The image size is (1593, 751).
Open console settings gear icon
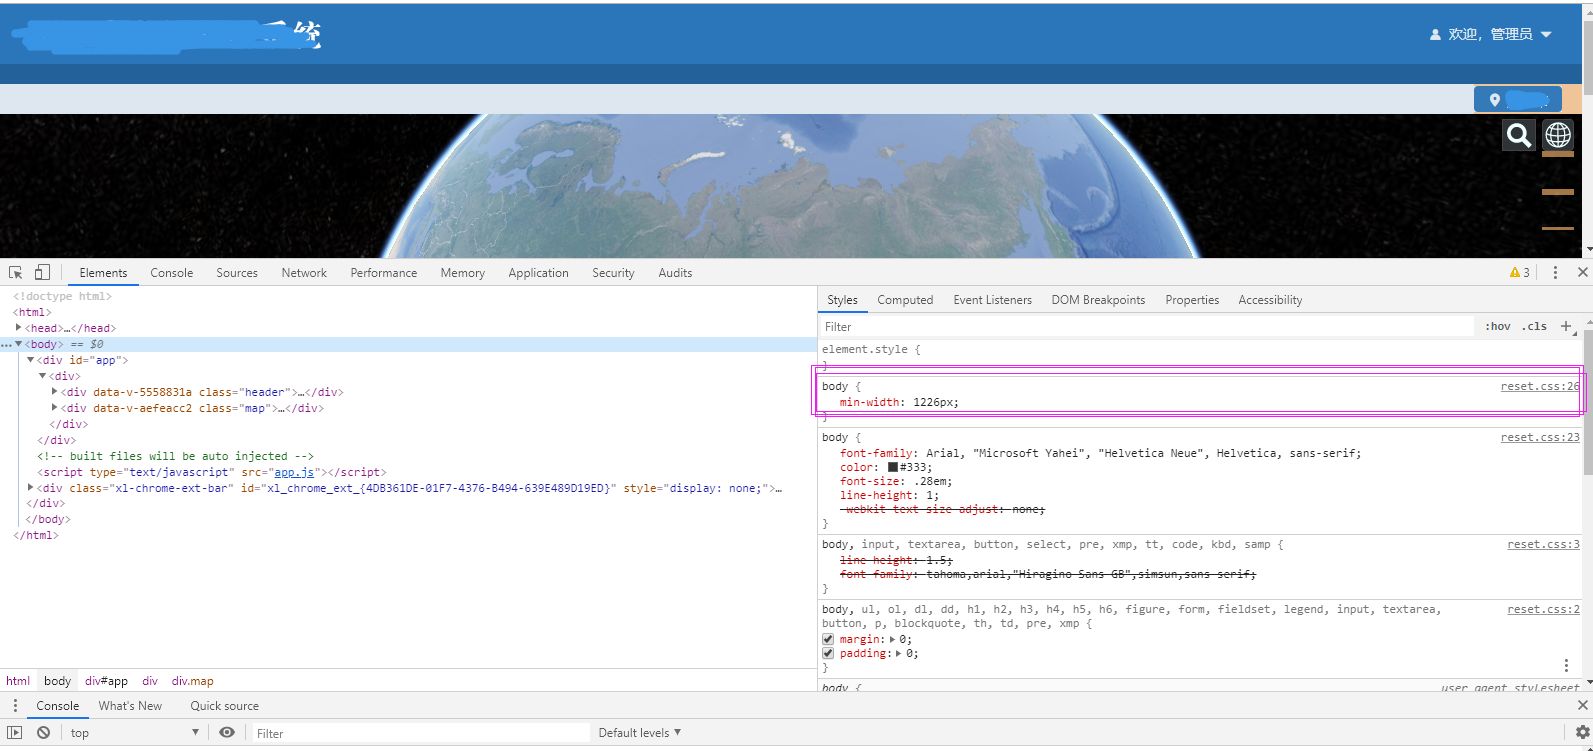click(1582, 732)
